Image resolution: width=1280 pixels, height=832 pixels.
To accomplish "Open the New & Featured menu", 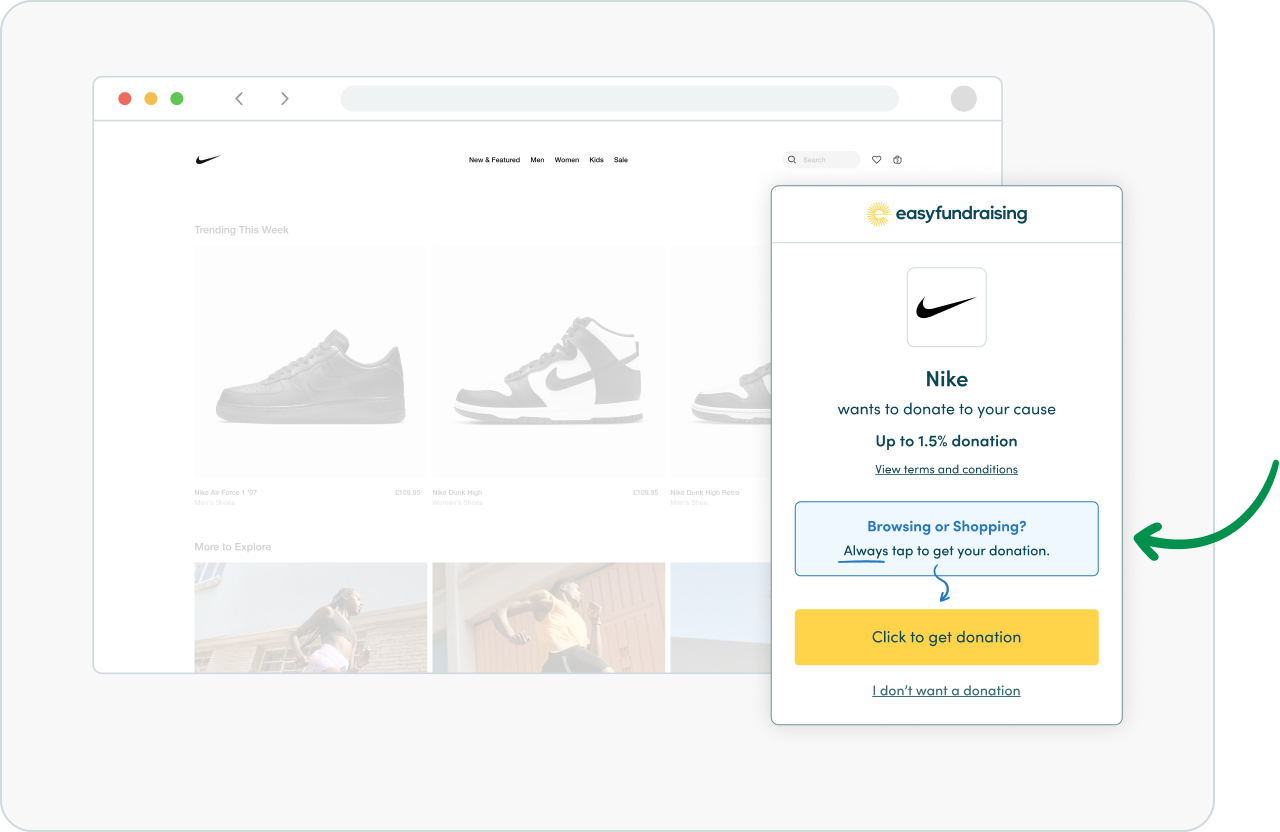I will (494, 160).
